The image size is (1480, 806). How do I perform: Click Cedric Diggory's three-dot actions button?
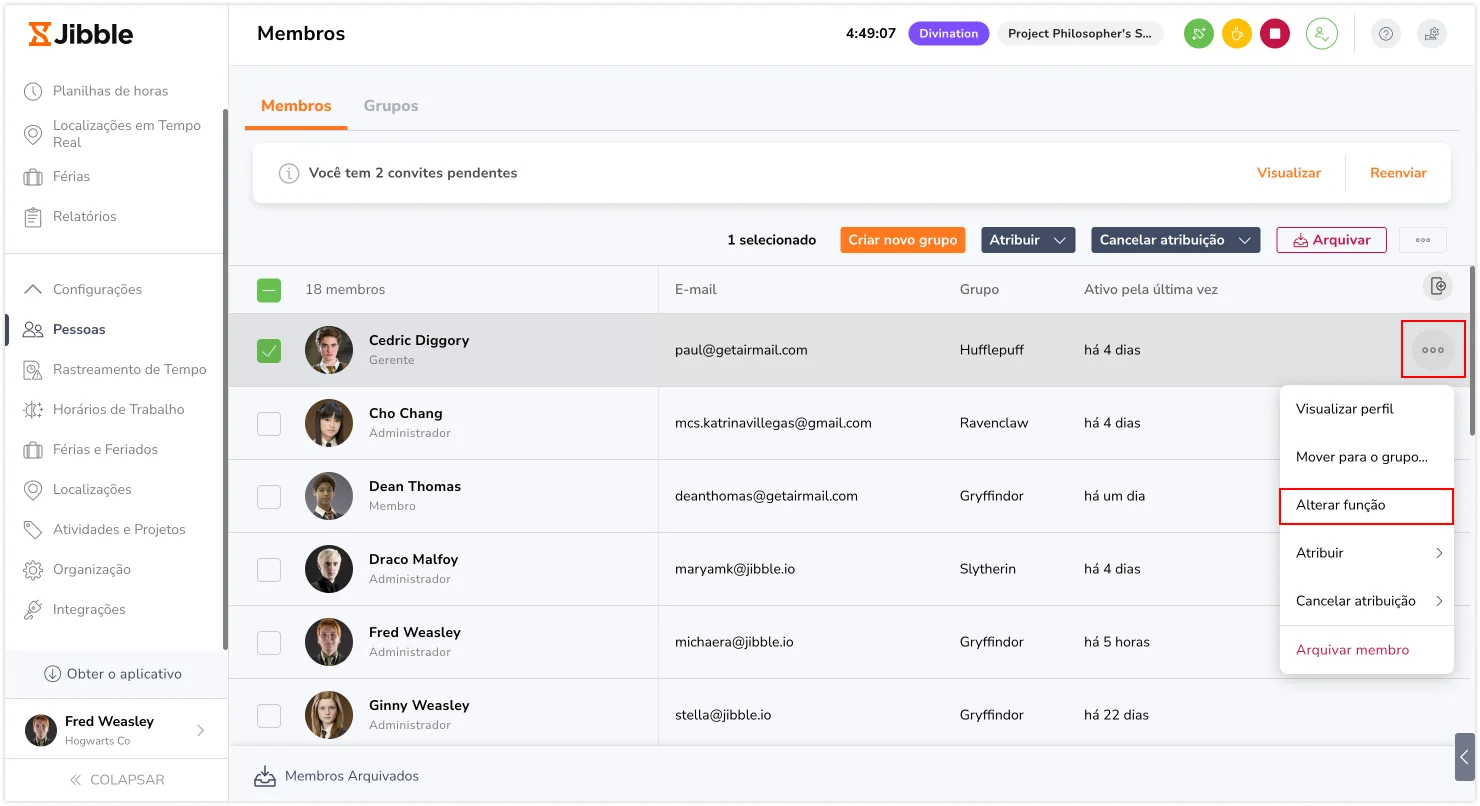(1433, 350)
